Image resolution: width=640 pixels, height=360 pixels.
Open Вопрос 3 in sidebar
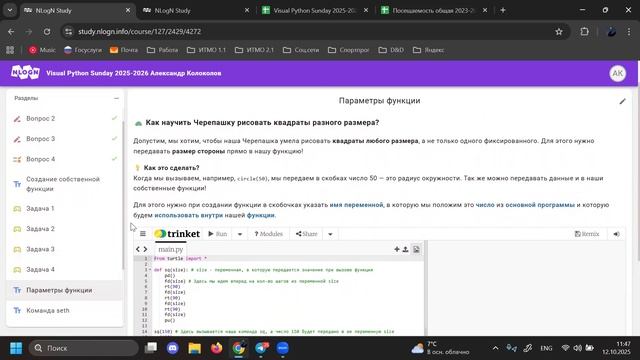(x=64, y=139)
